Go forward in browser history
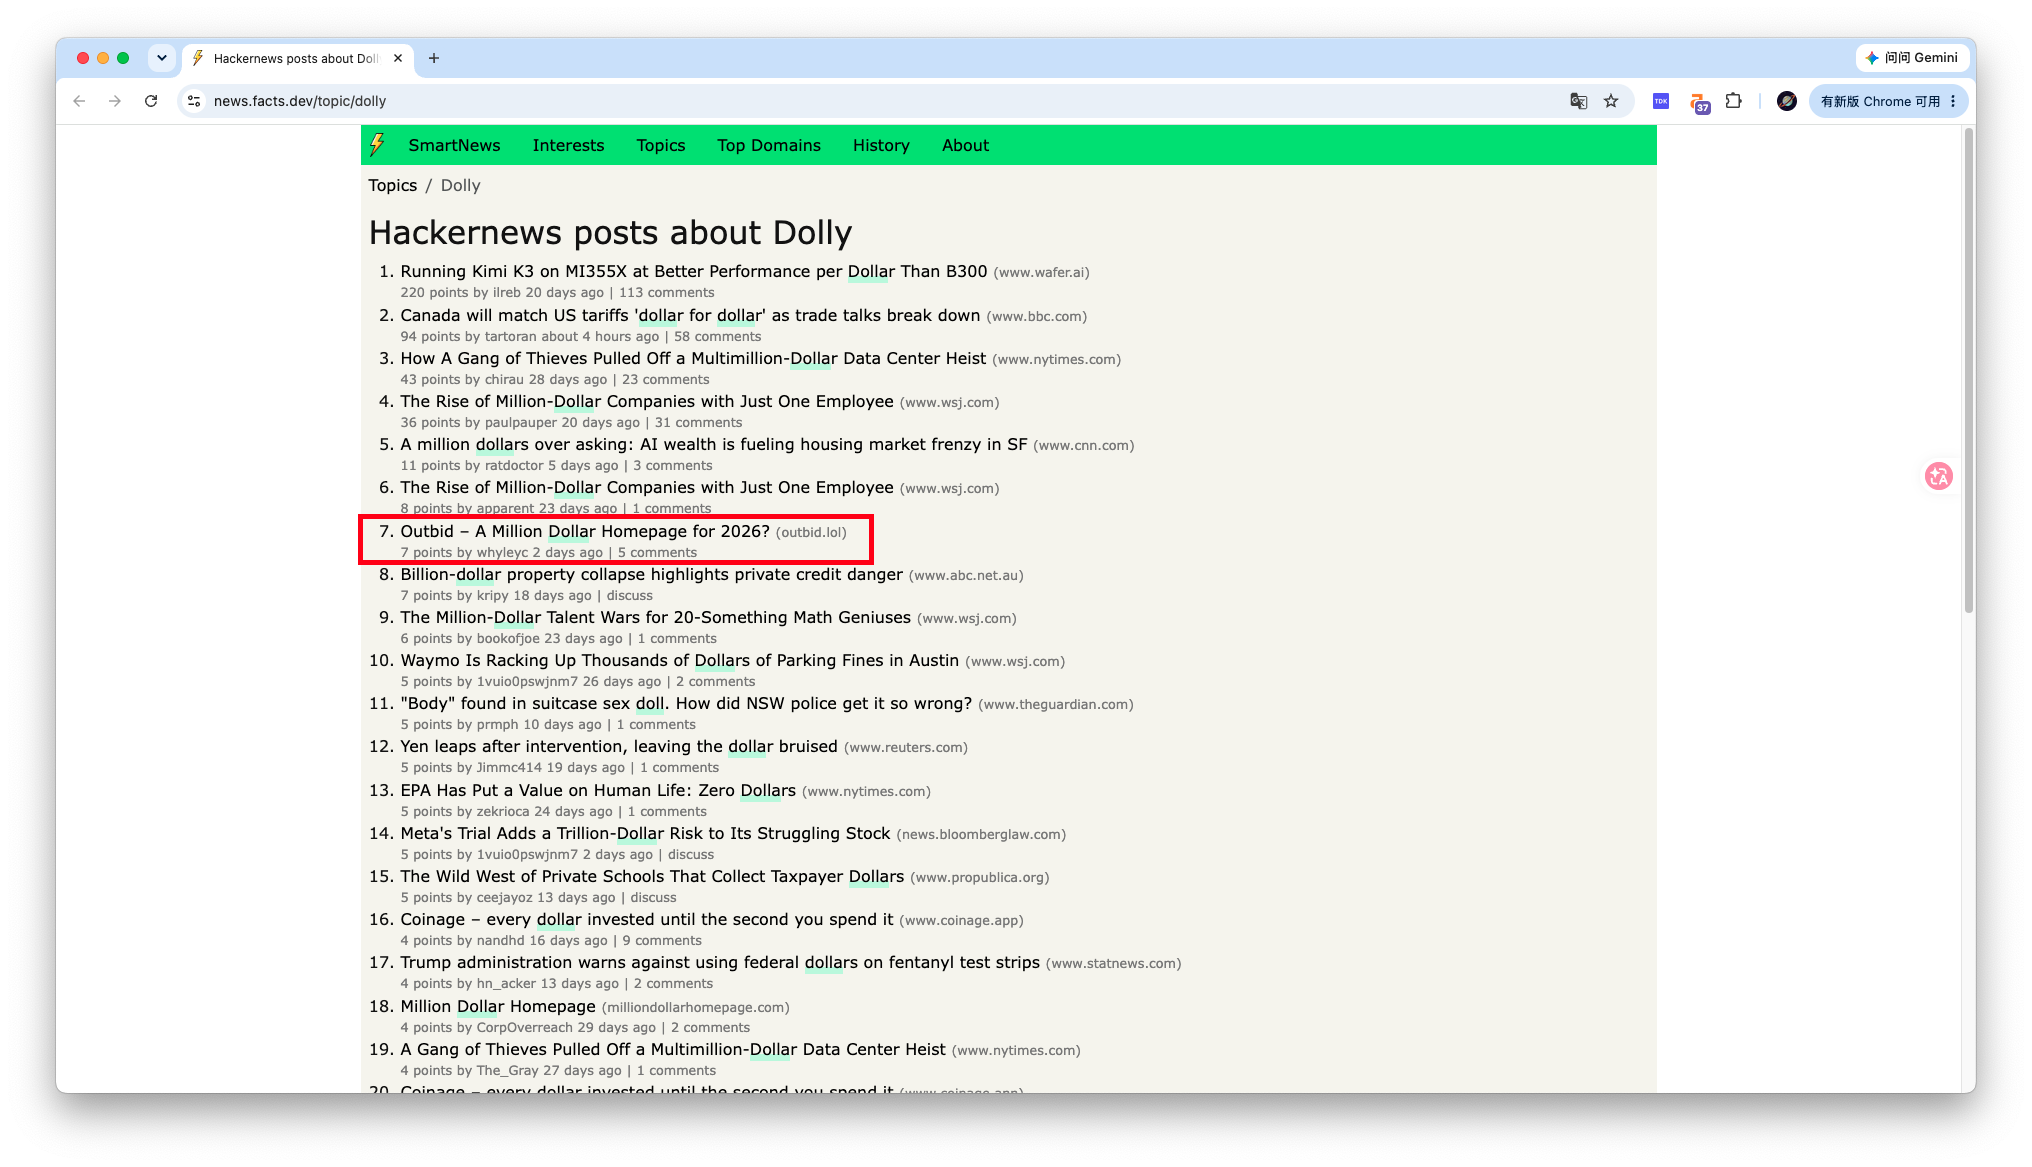2032x1167 pixels. pos(115,101)
